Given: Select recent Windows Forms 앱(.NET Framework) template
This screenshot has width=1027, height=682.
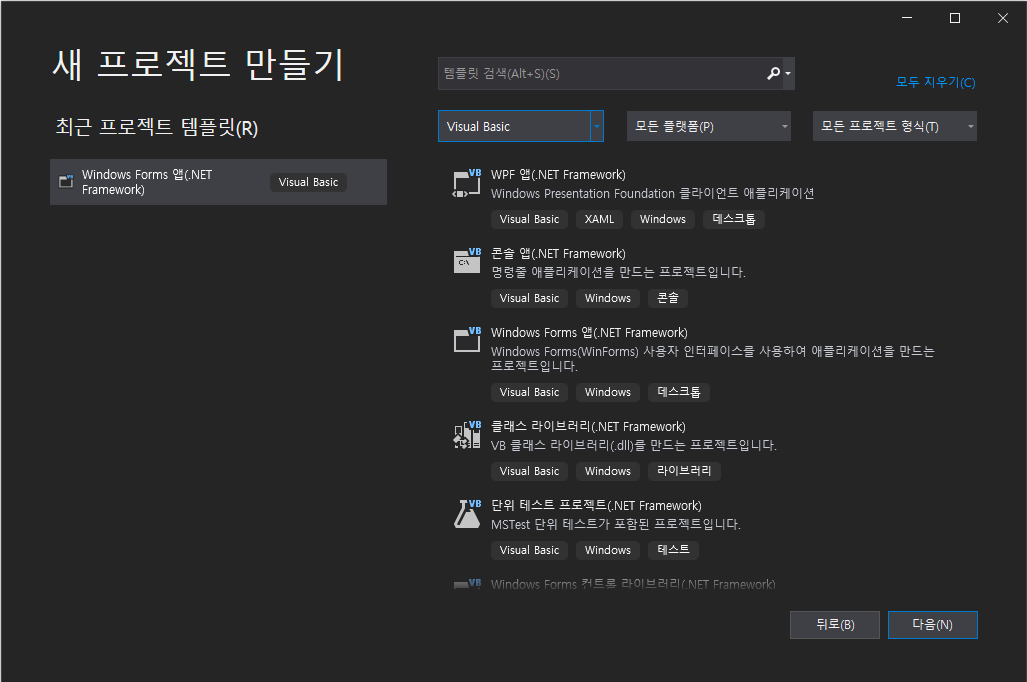Looking at the screenshot, I should click(218, 182).
